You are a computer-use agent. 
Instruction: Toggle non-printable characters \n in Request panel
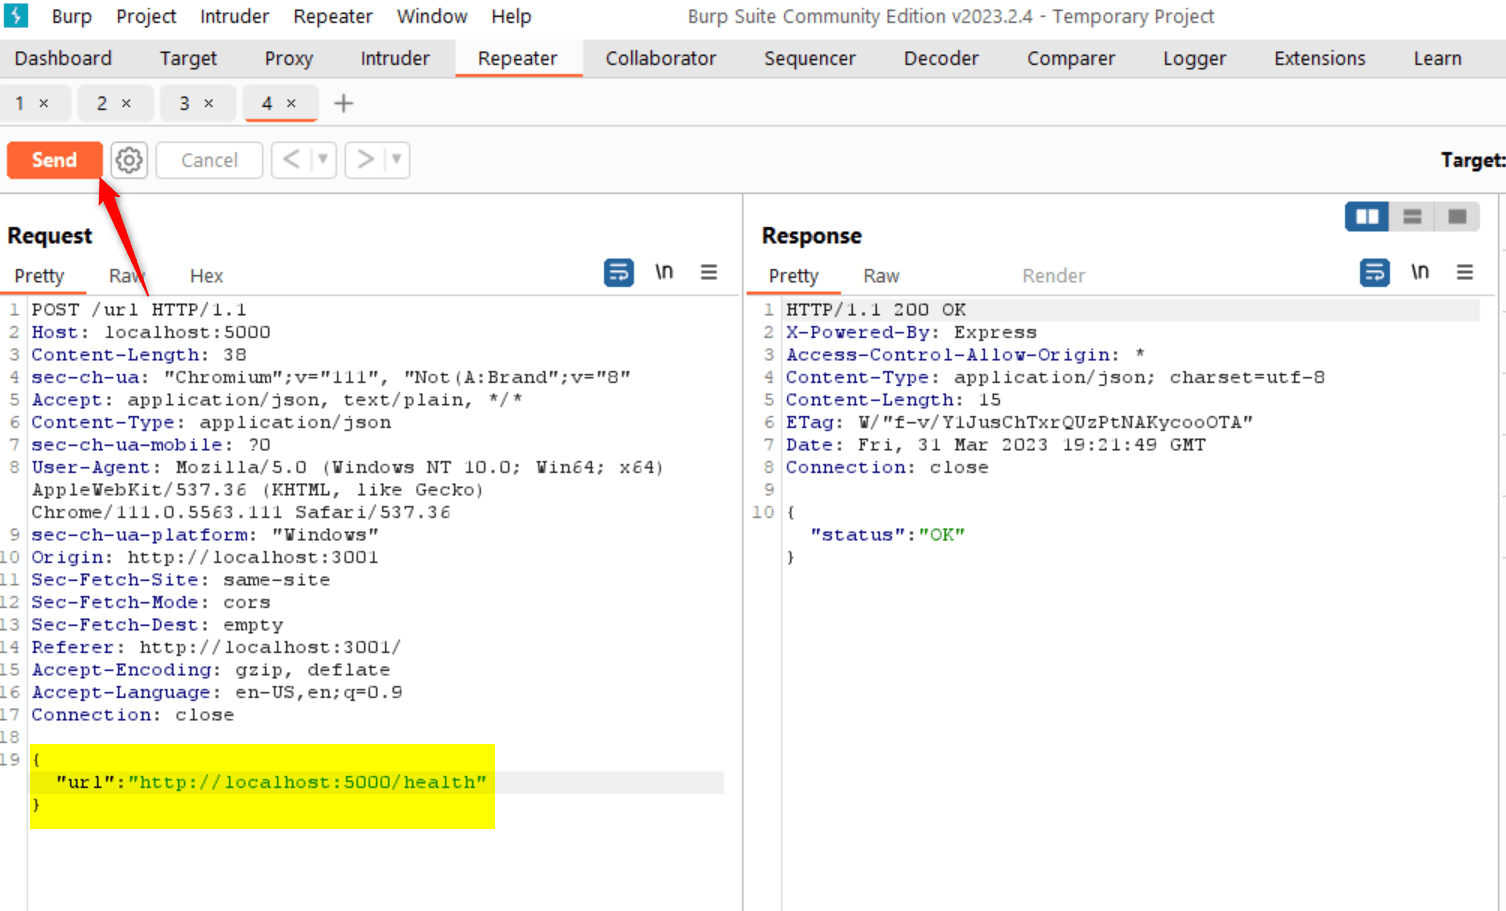pos(664,272)
